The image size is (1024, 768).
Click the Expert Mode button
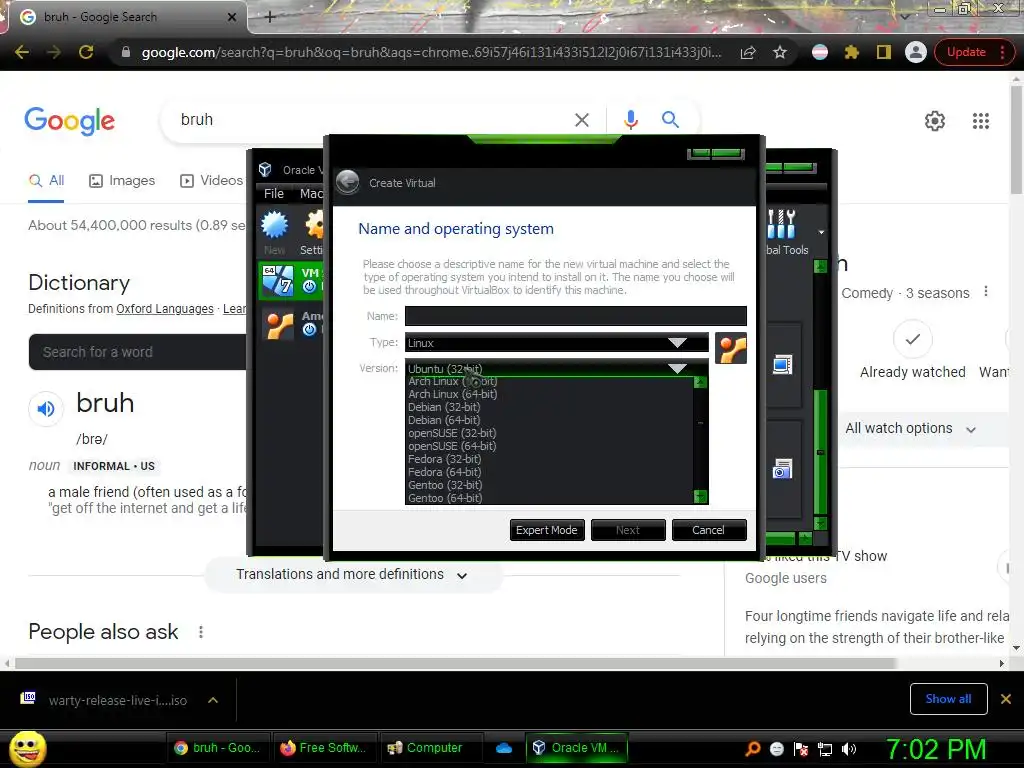(x=547, y=530)
